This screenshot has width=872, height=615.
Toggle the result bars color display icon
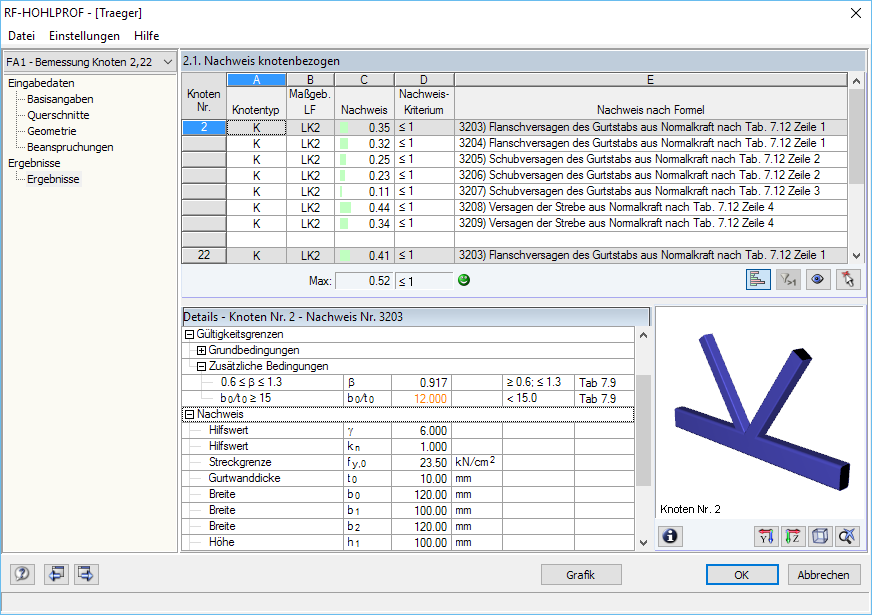click(x=758, y=280)
